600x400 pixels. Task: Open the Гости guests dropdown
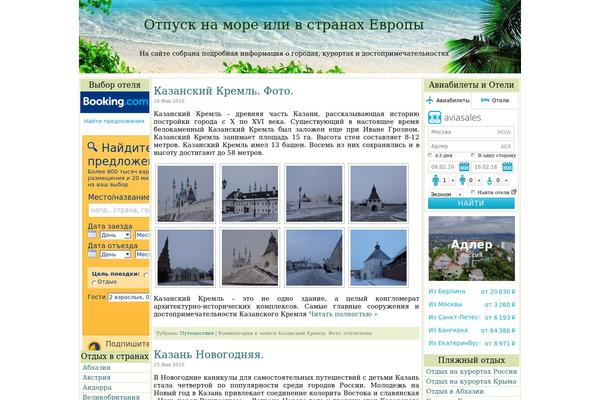pyautogui.click(x=129, y=297)
